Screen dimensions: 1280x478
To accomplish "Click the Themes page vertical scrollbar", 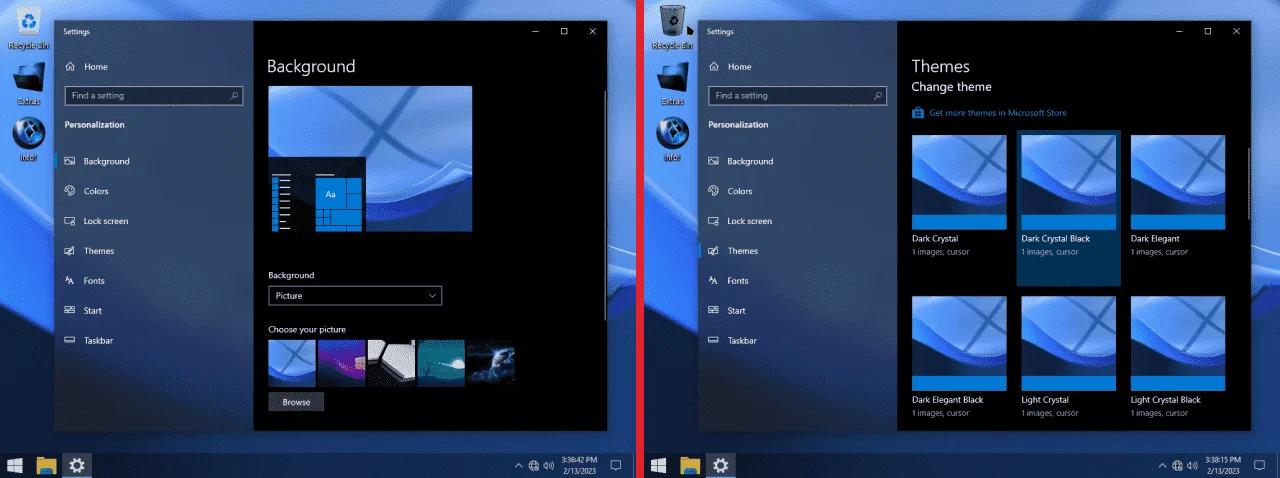I will 1248,185.
